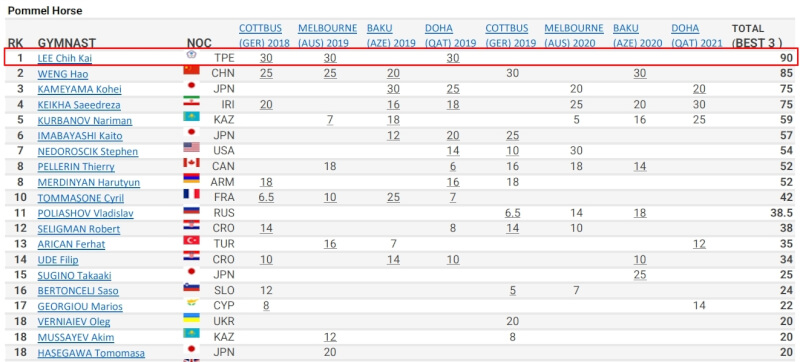Image resolution: width=800 pixels, height=362 pixels.
Task: Open gymnast POLIASHOV Vladislav's profile
Action: point(86,214)
